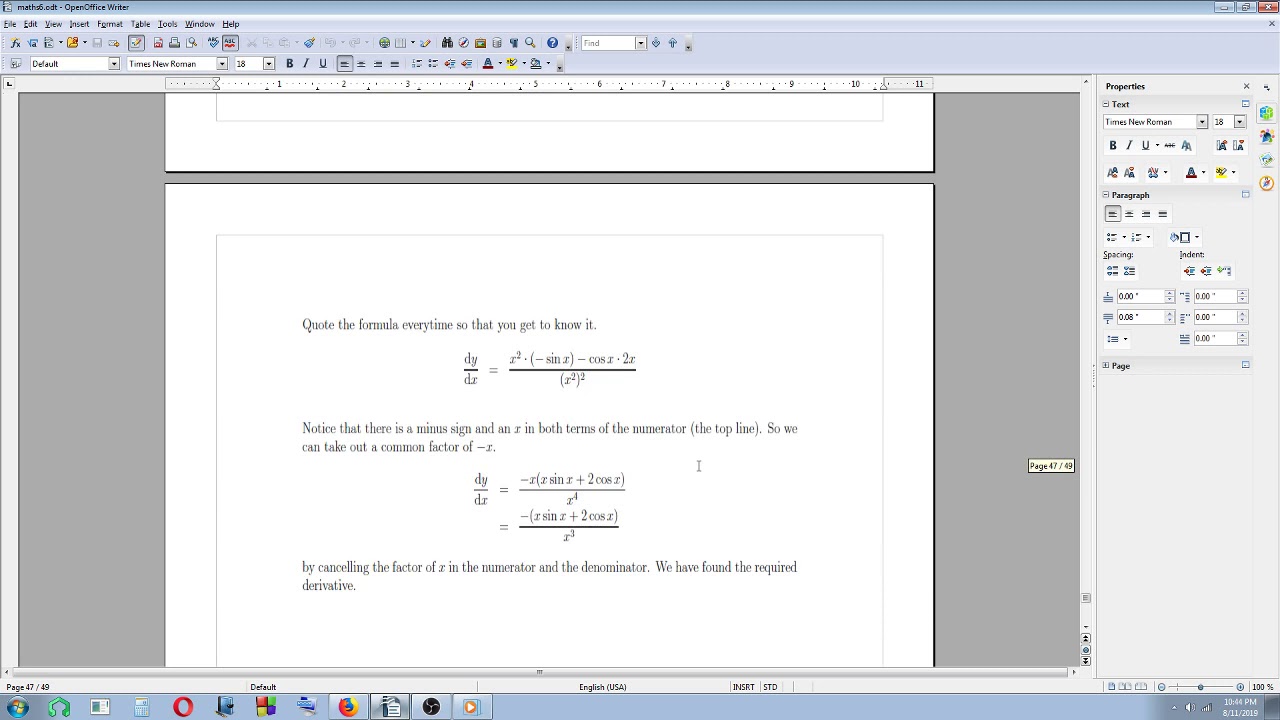Open the Navigator sidebar tab

coord(1267,183)
